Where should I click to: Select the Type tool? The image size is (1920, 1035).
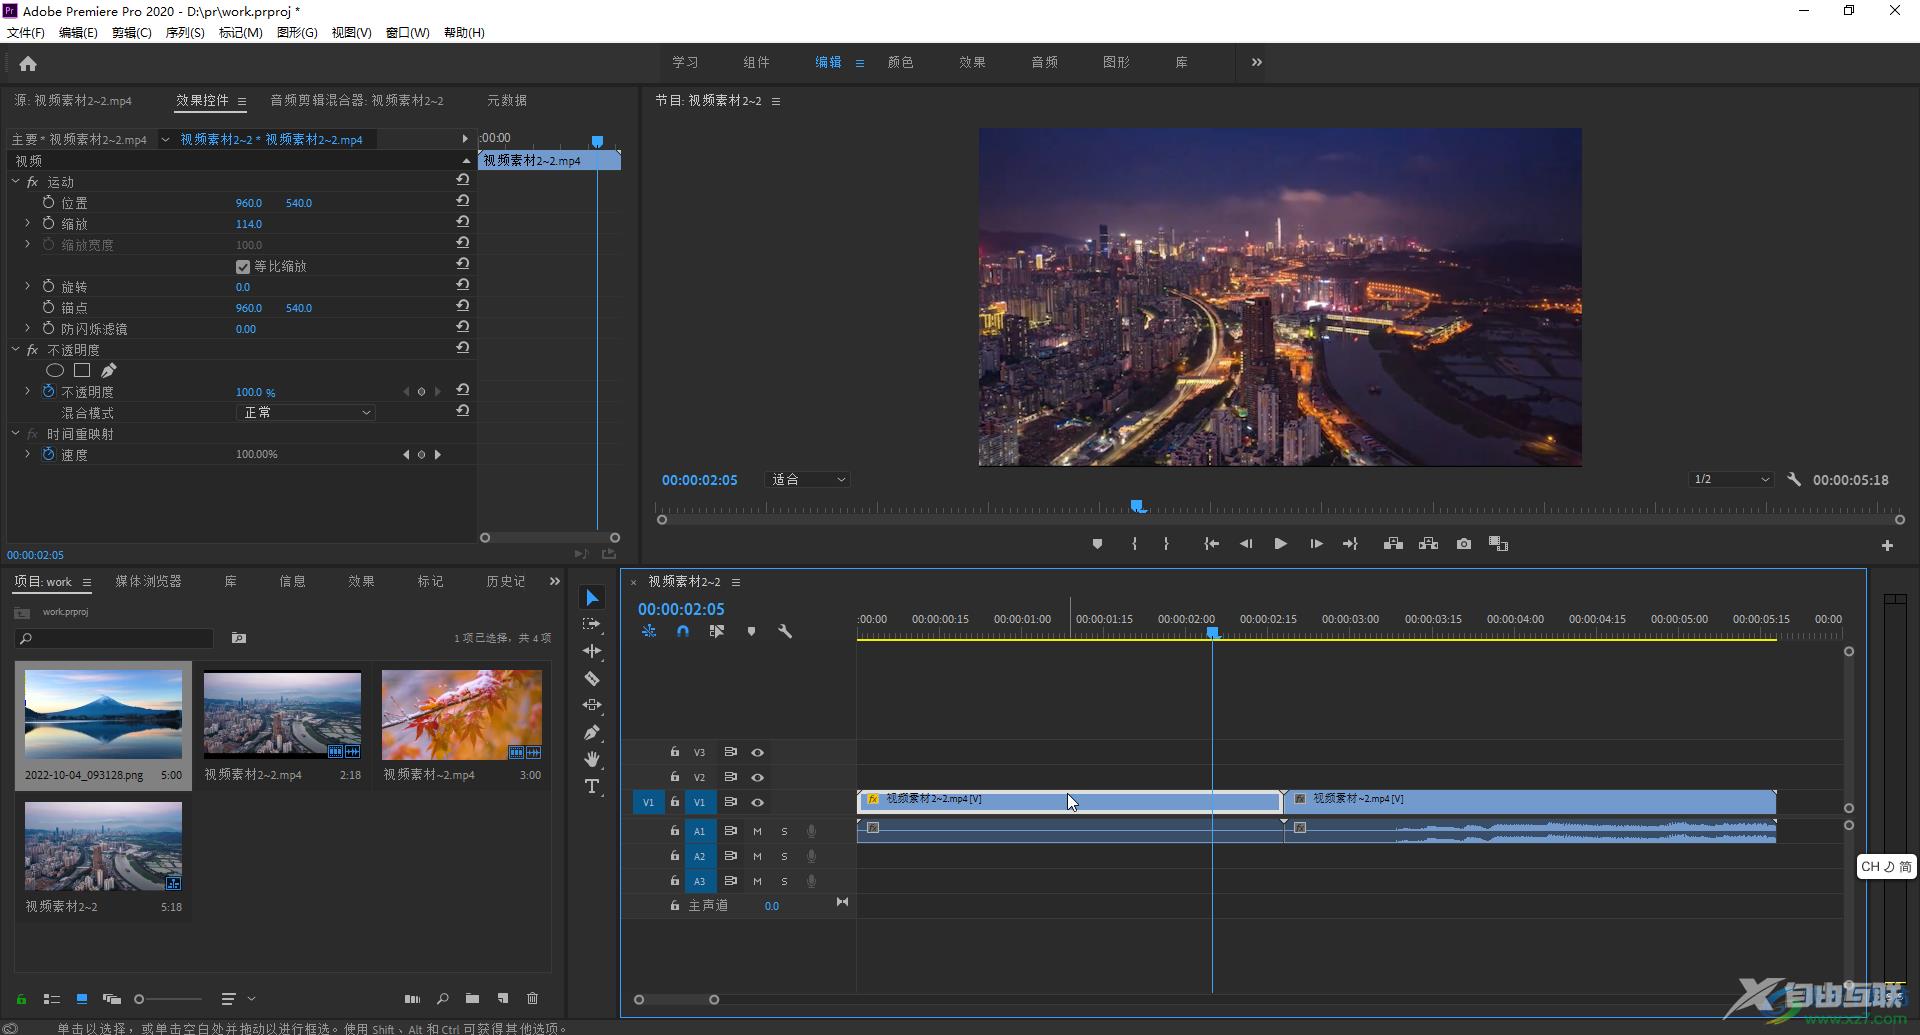[592, 786]
